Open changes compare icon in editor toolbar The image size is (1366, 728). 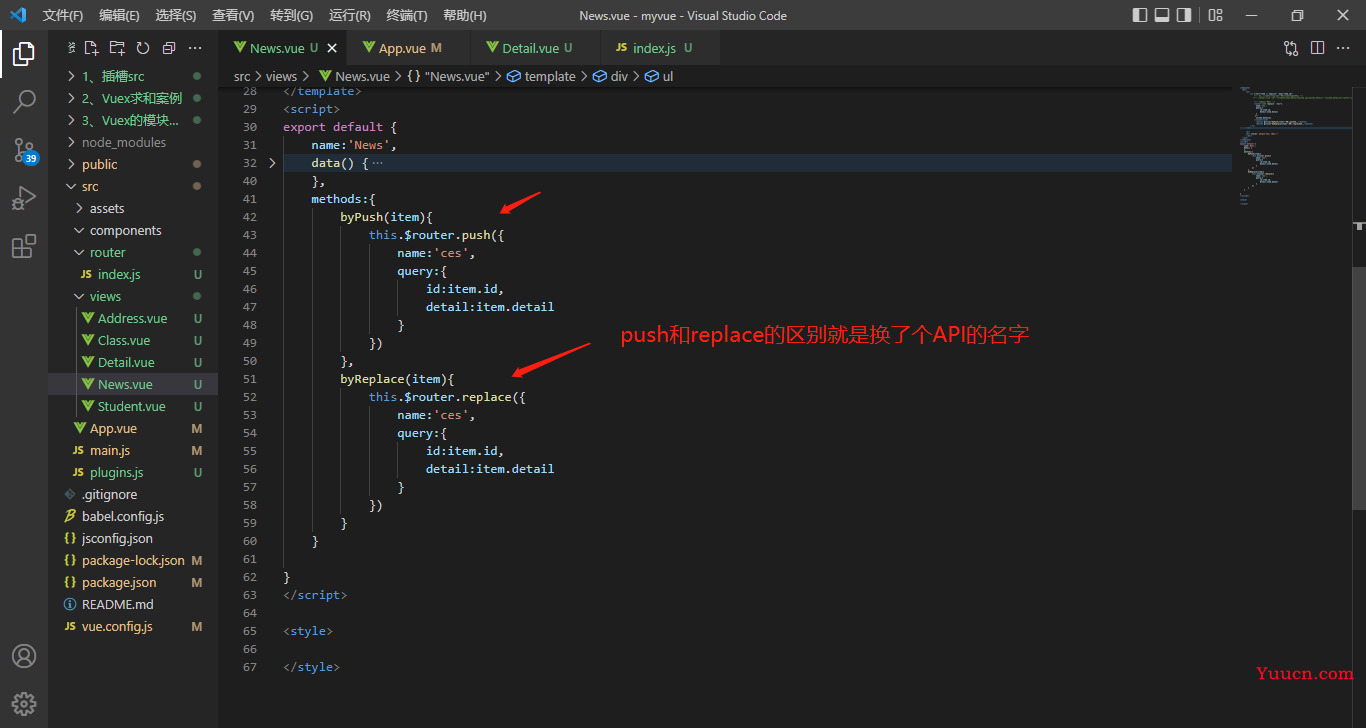click(x=1291, y=48)
